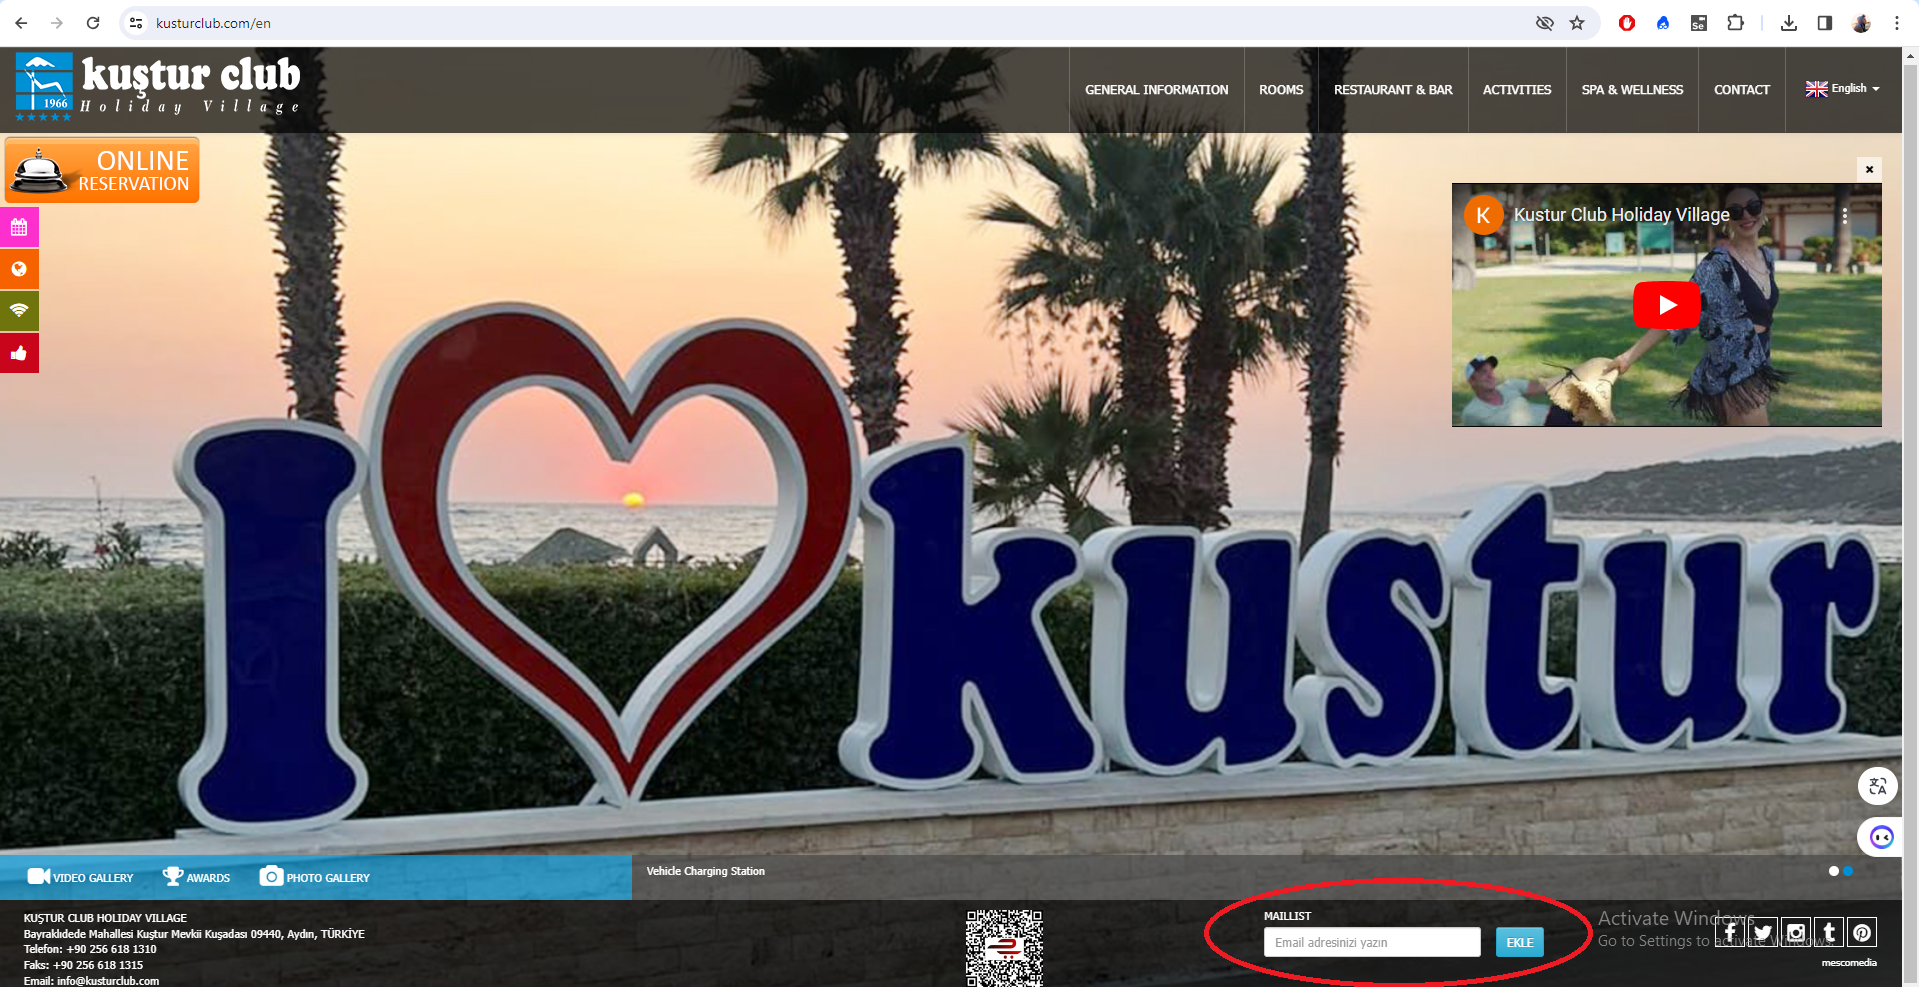Open the Twitter social icon

coord(1763,933)
